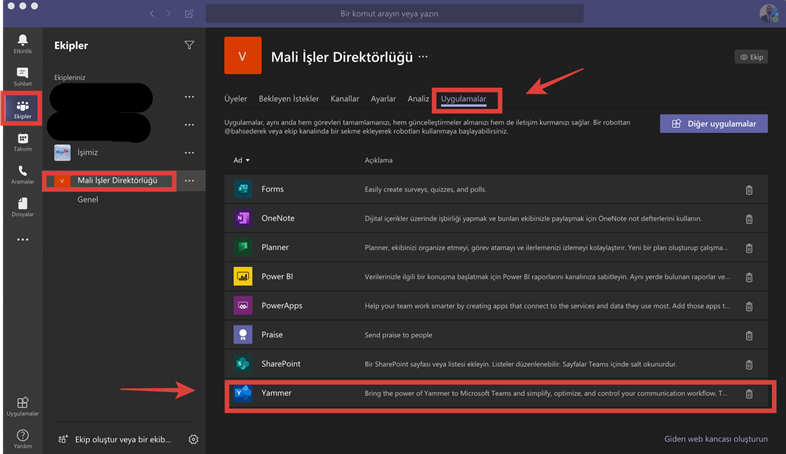Select the İşimiz team

87,152
